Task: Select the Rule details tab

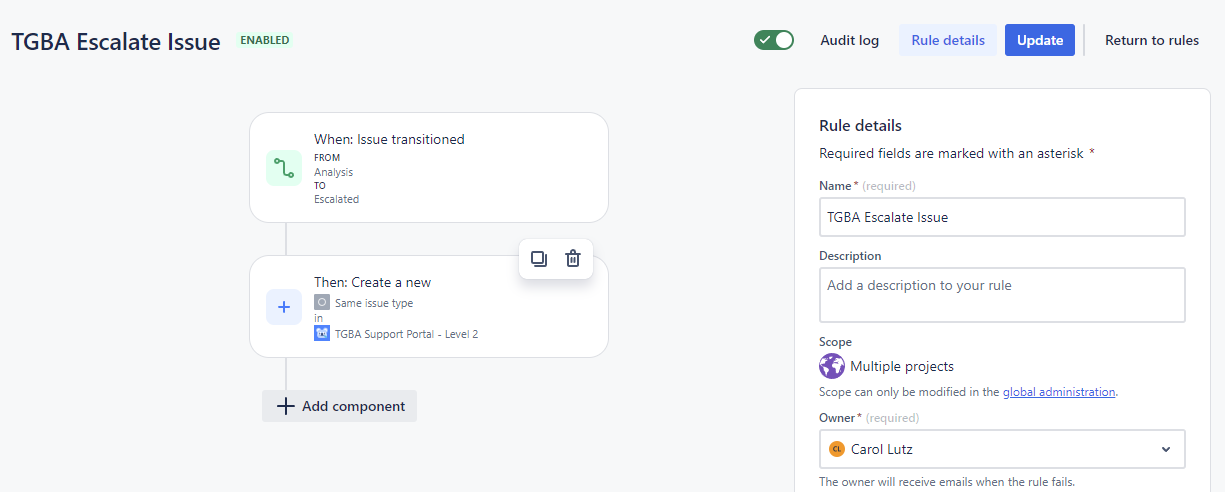Action: (x=948, y=40)
